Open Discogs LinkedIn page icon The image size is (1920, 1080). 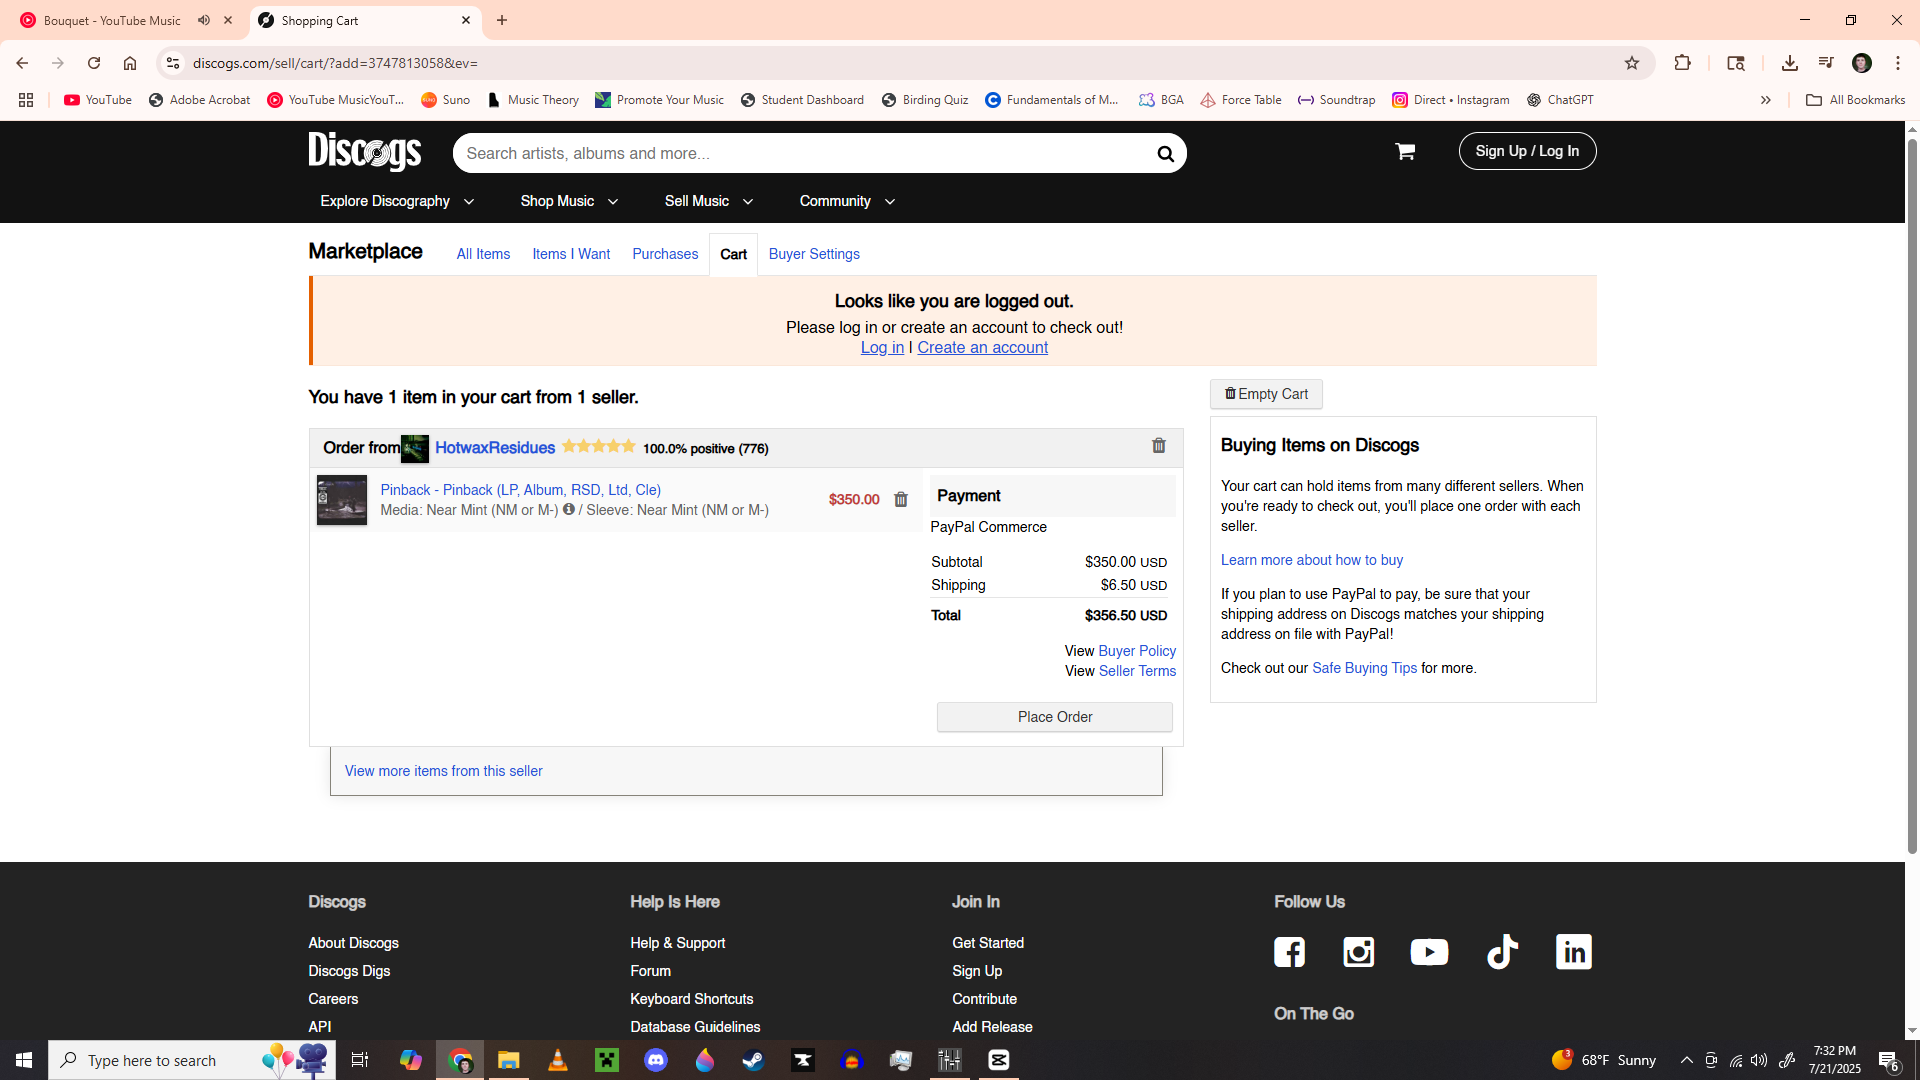(1574, 952)
